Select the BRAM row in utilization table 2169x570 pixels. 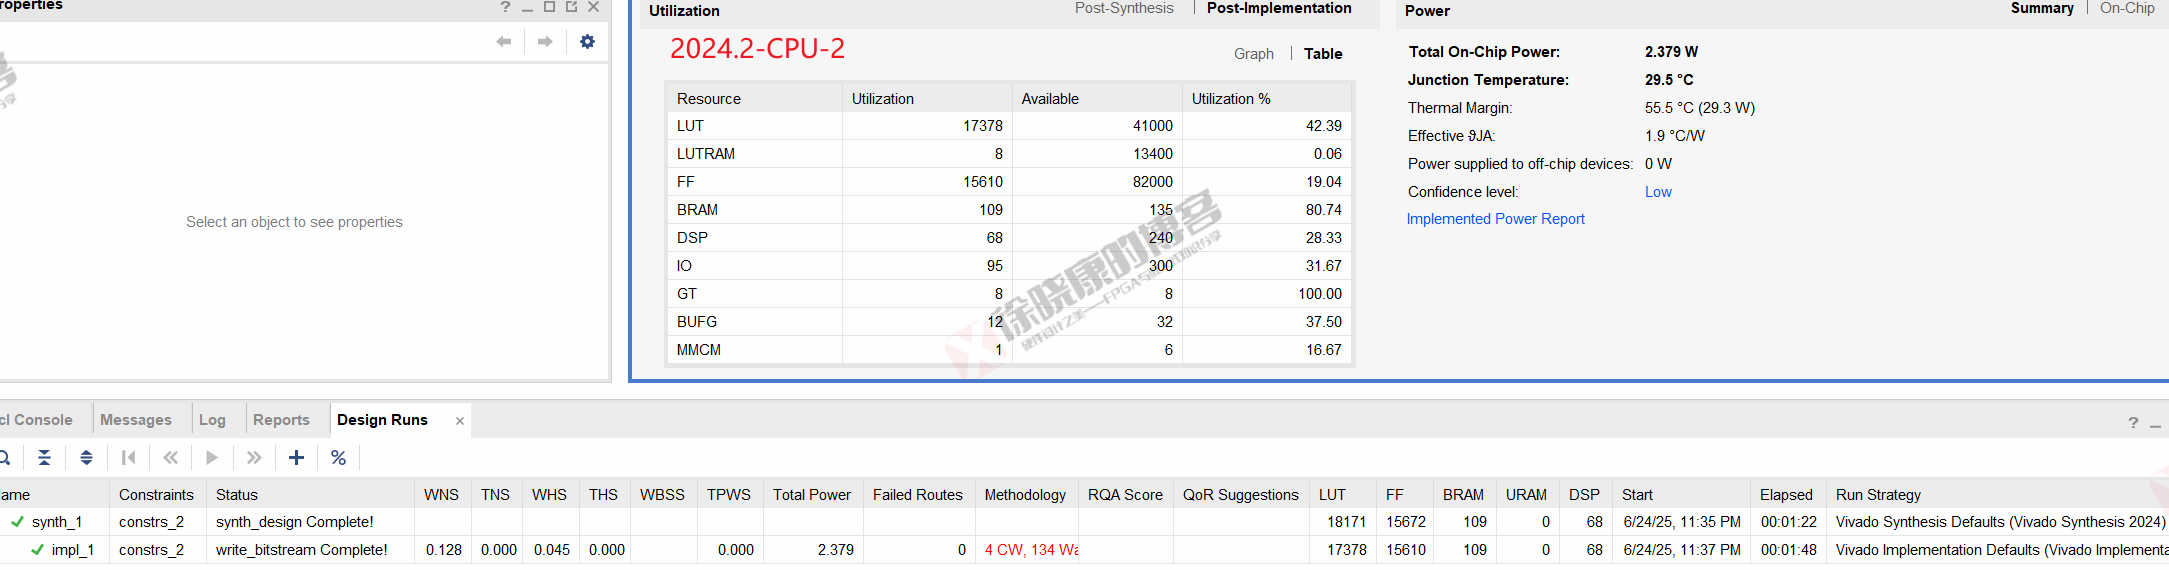1010,209
